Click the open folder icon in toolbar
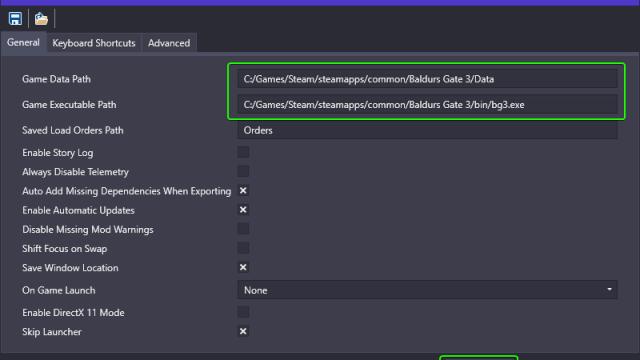Image resolution: width=640 pixels, height=360 pixels. tap(41, 19)
